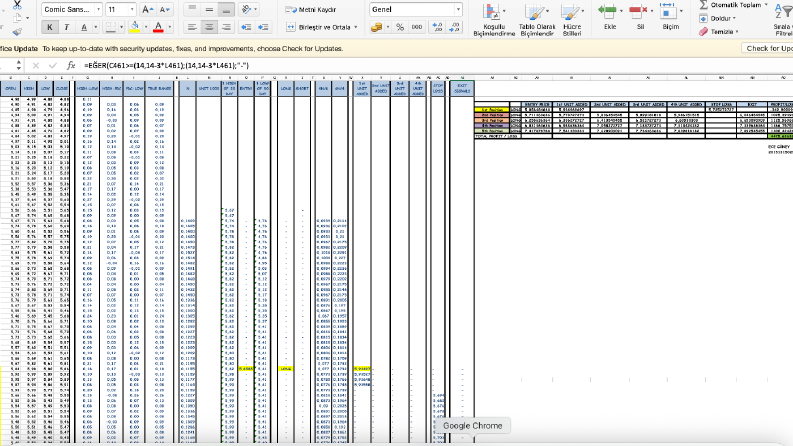
Task: Apply the red font color
Action: (x=158, y=27)
